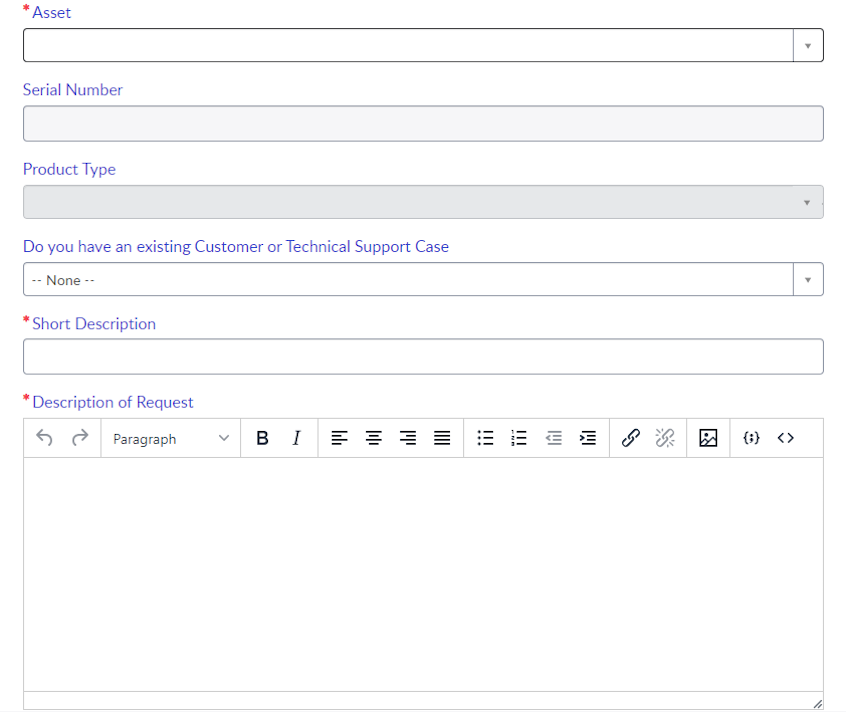This screenshot has height=712, width=846.
Task: Click the Serial Number field label
Action: point(72,90)
